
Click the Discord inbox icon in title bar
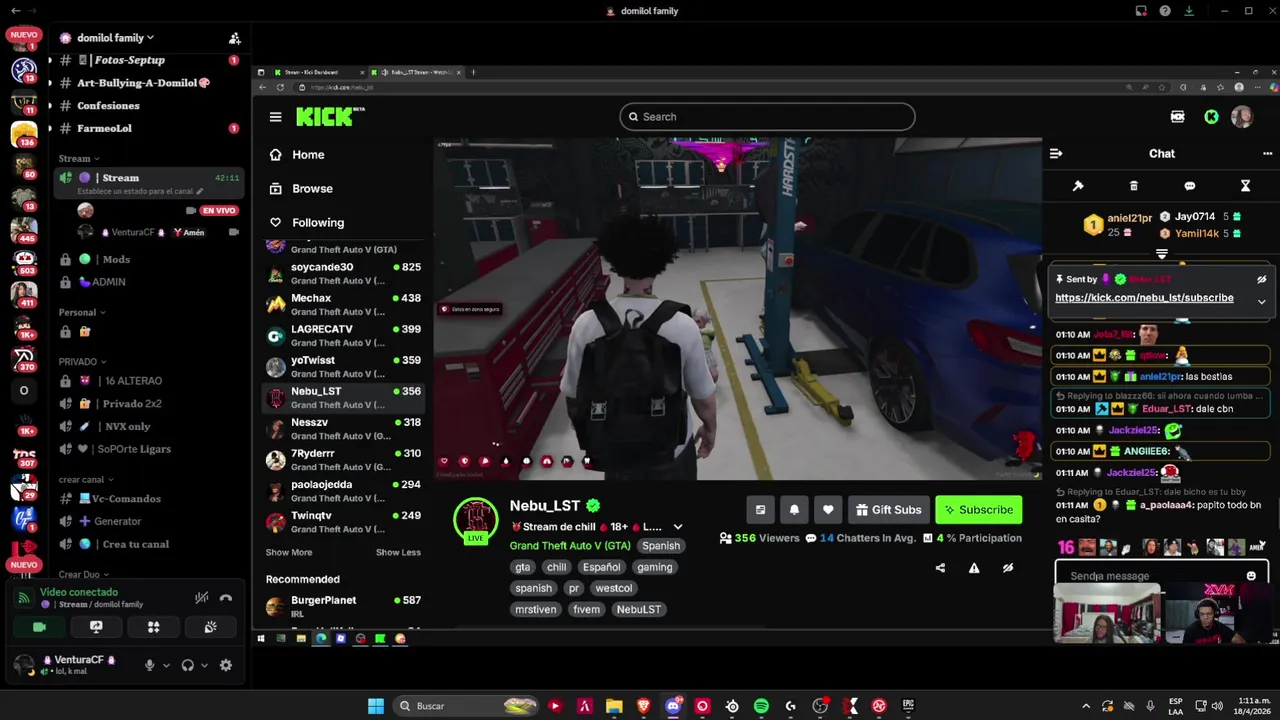[1141, 11]
